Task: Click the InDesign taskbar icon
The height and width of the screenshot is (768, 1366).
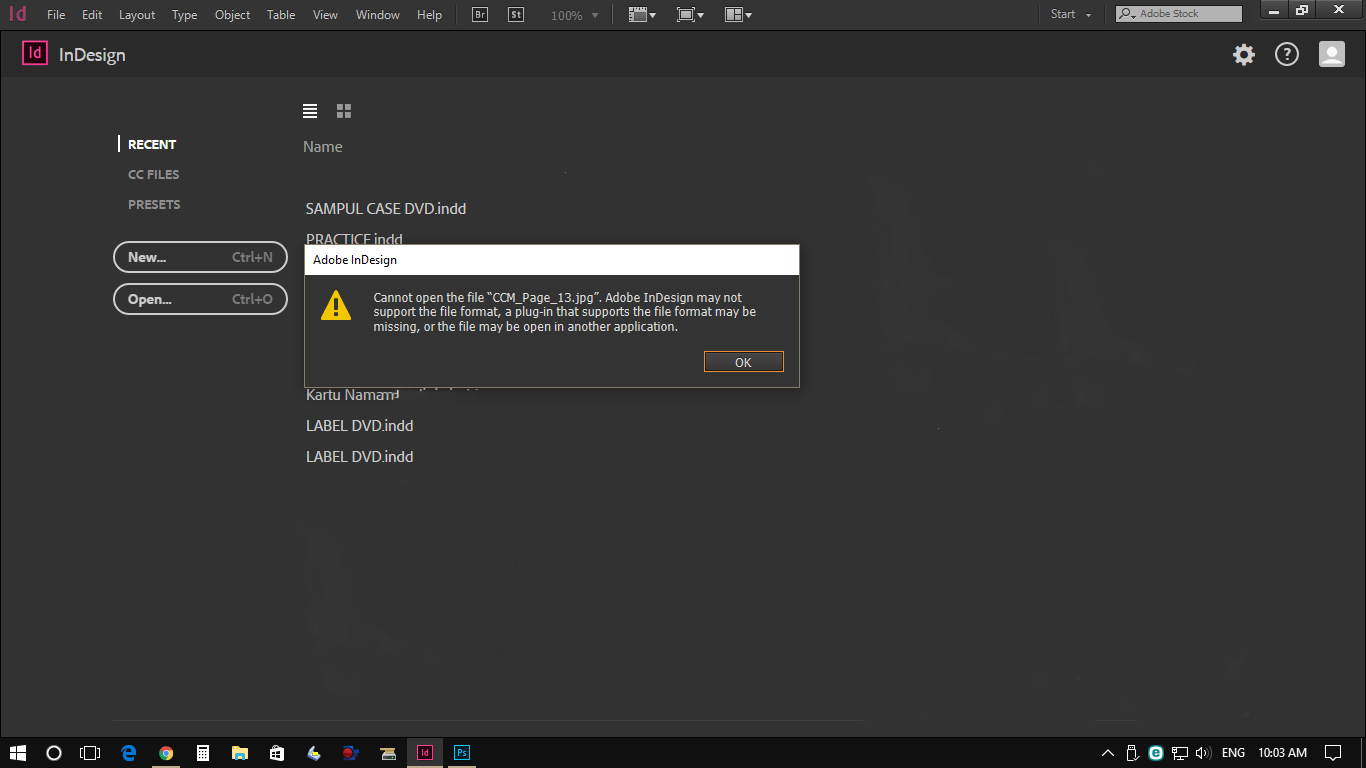Action: point(425,753)
